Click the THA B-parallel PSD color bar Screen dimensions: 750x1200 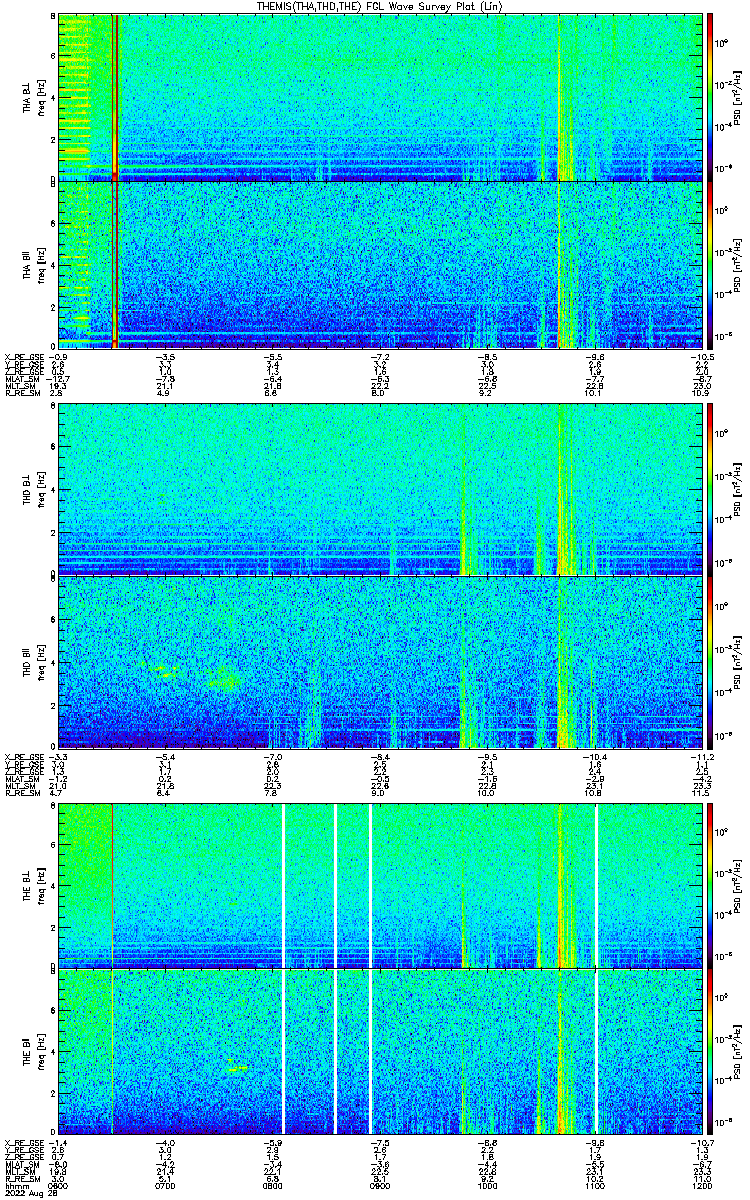(711, 265)
